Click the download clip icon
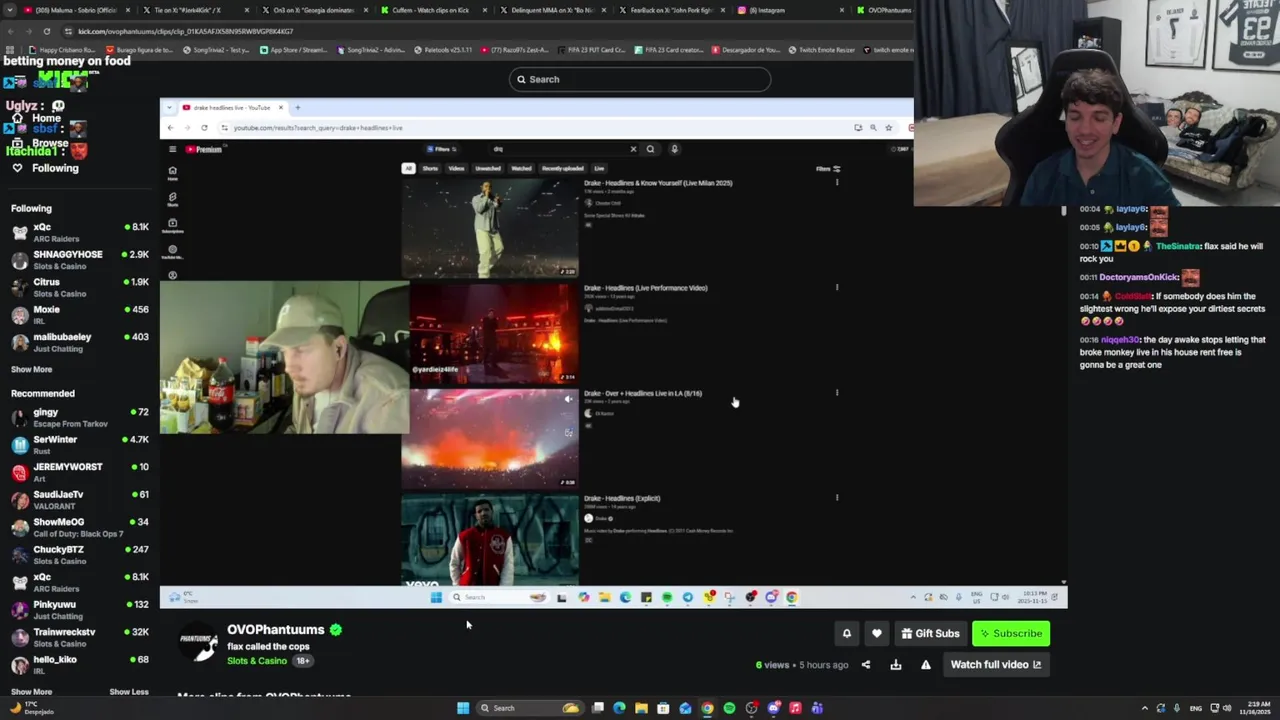This screenshot has width=1280, height=720. click(x=896, y=665)
